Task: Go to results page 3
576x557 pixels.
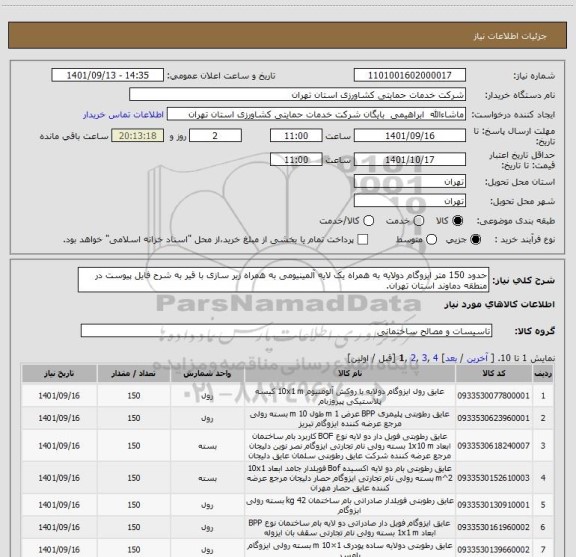Action: (424, 358)
